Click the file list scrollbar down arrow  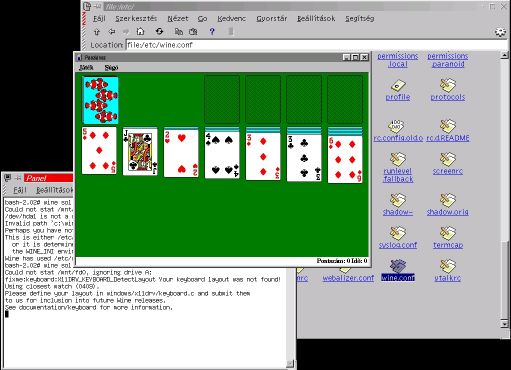click(504, 323)
